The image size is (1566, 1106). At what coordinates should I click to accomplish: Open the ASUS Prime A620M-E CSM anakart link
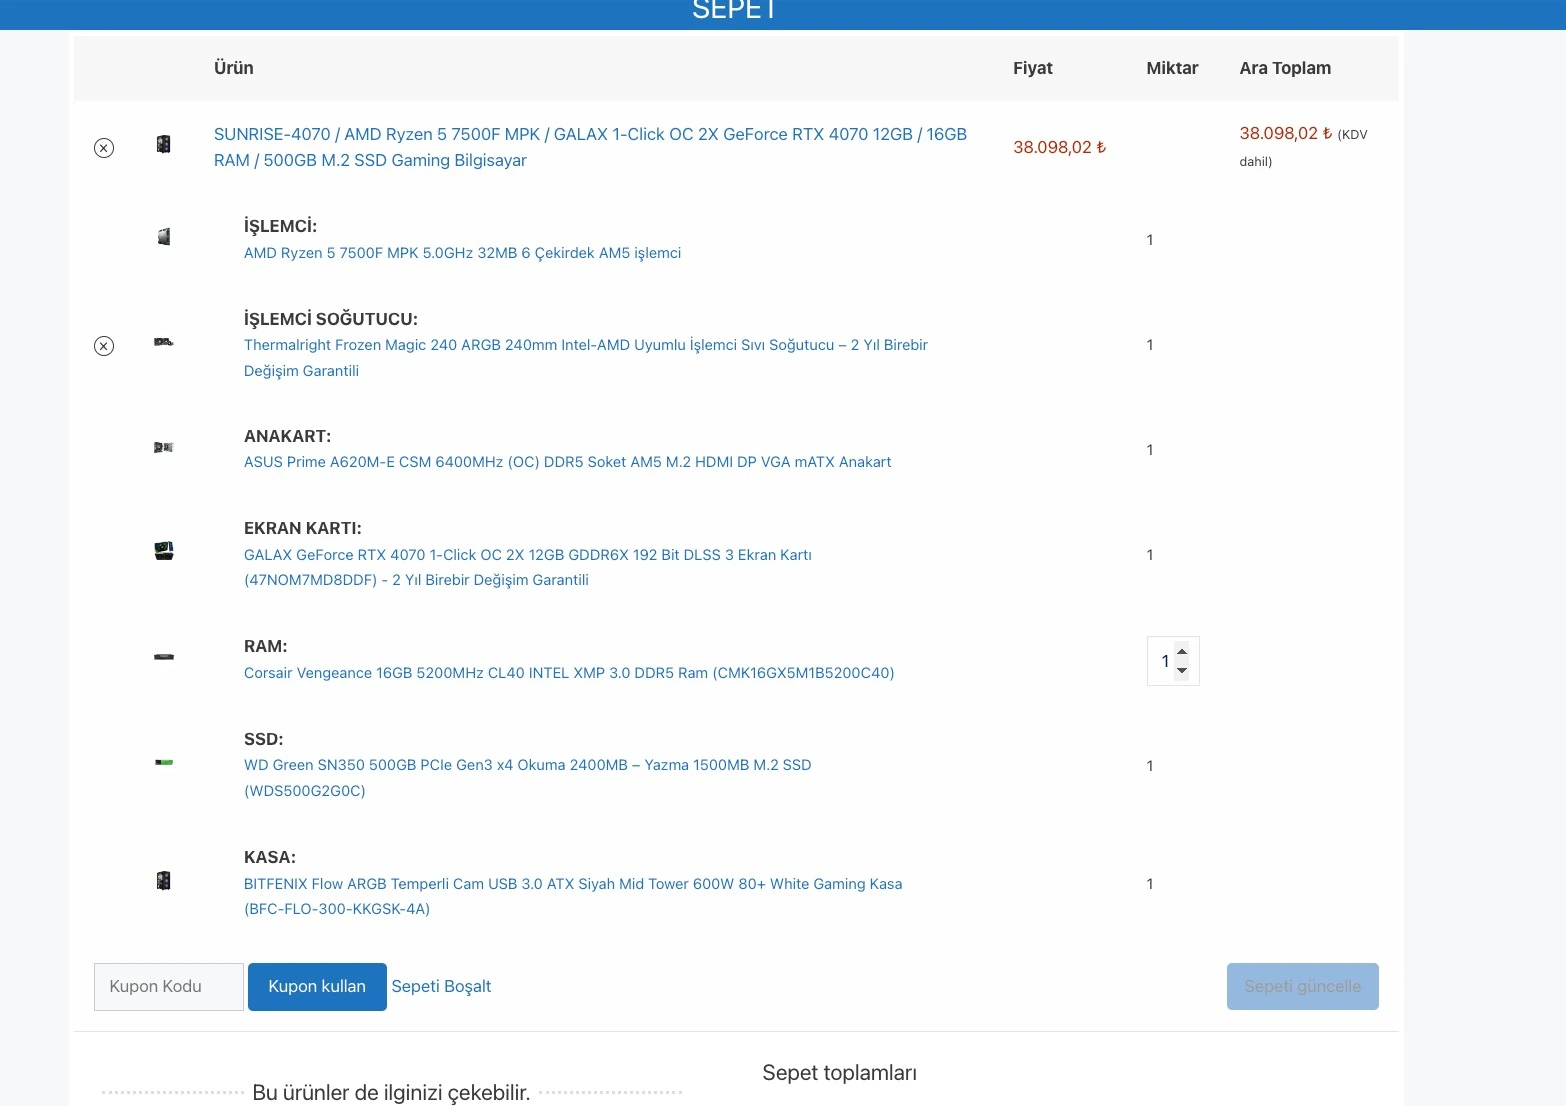567,462
